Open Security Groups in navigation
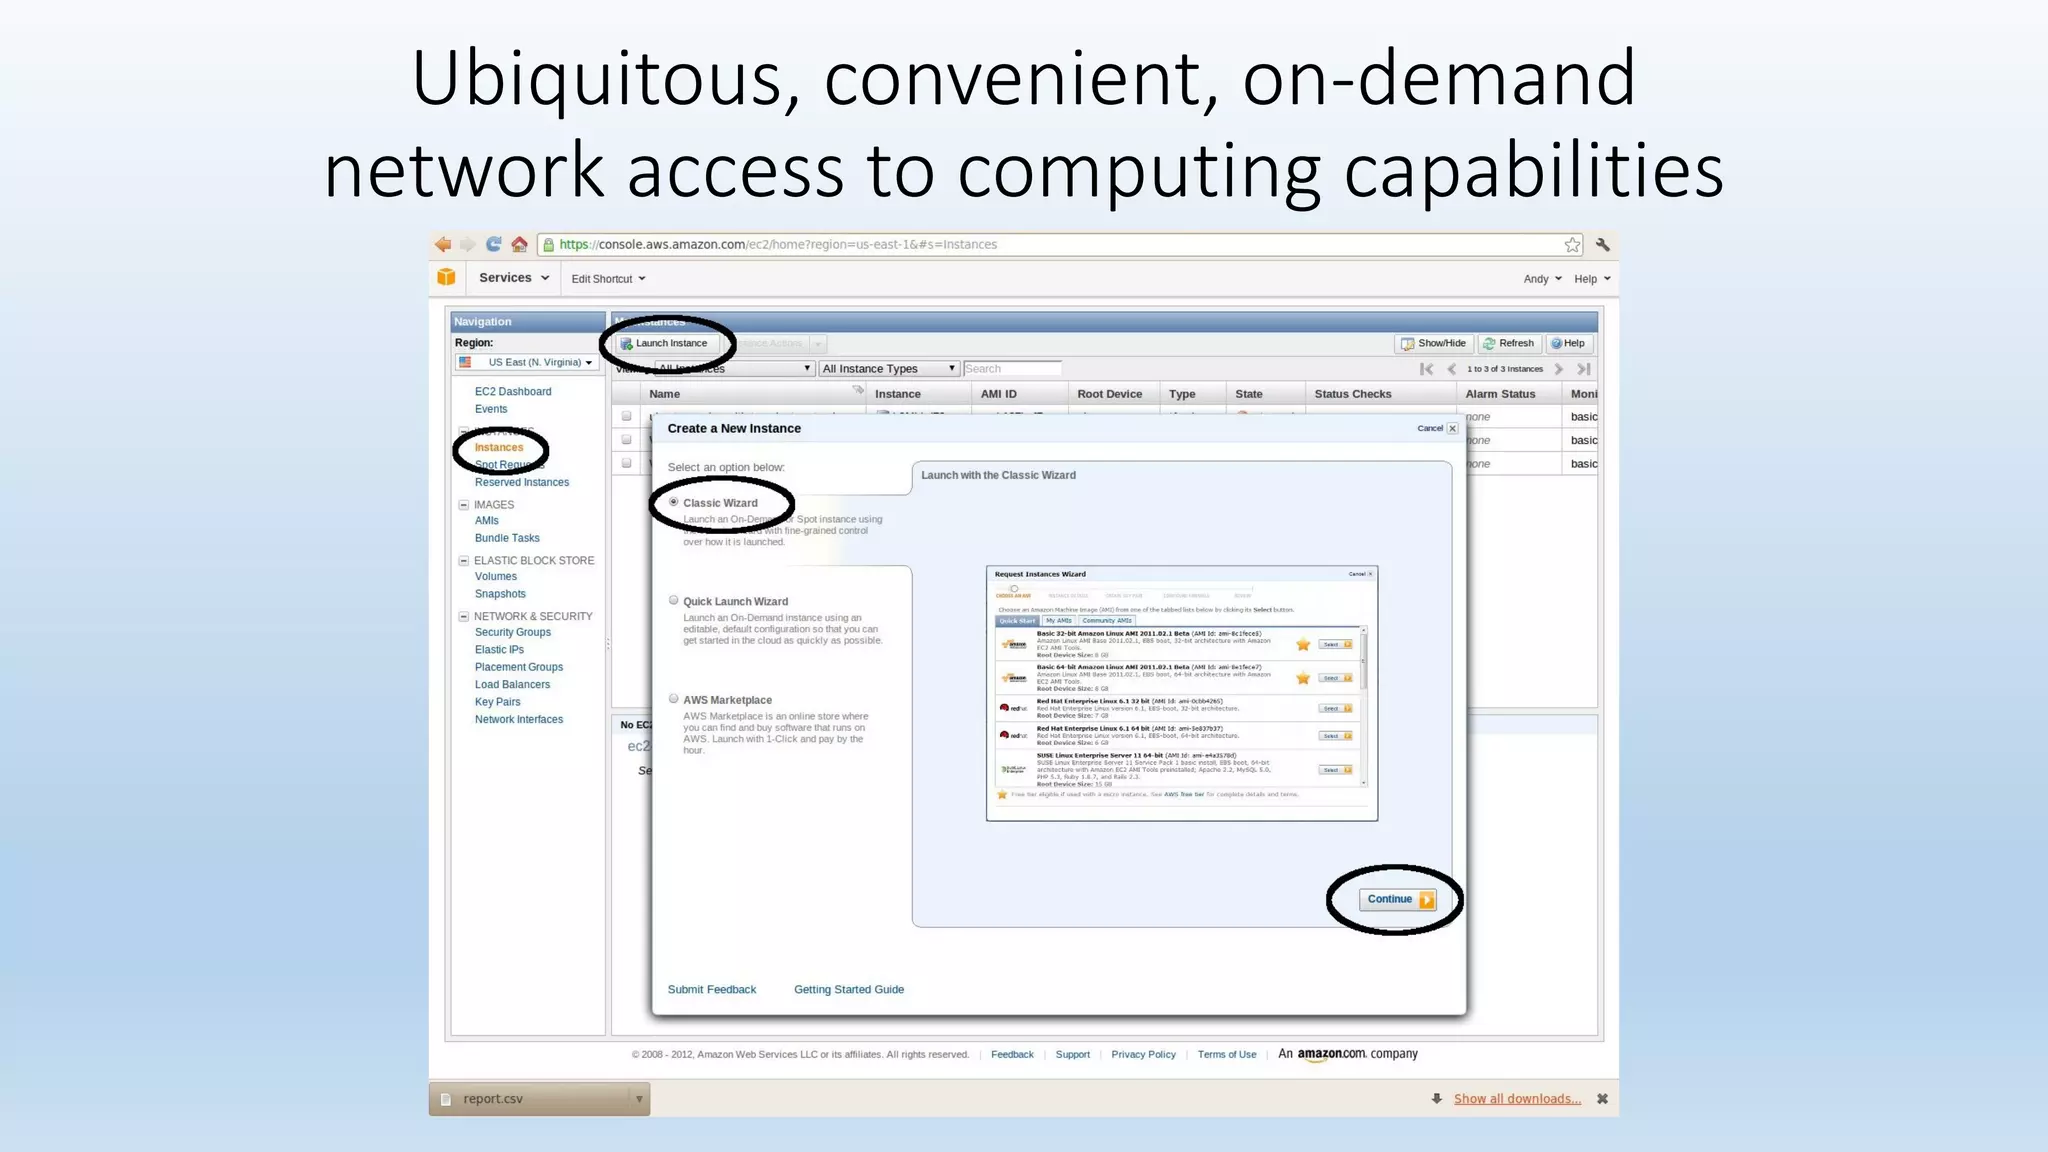Image resolution: width=2048 pixels, height=1152 pixels. [x=513, y=632]
